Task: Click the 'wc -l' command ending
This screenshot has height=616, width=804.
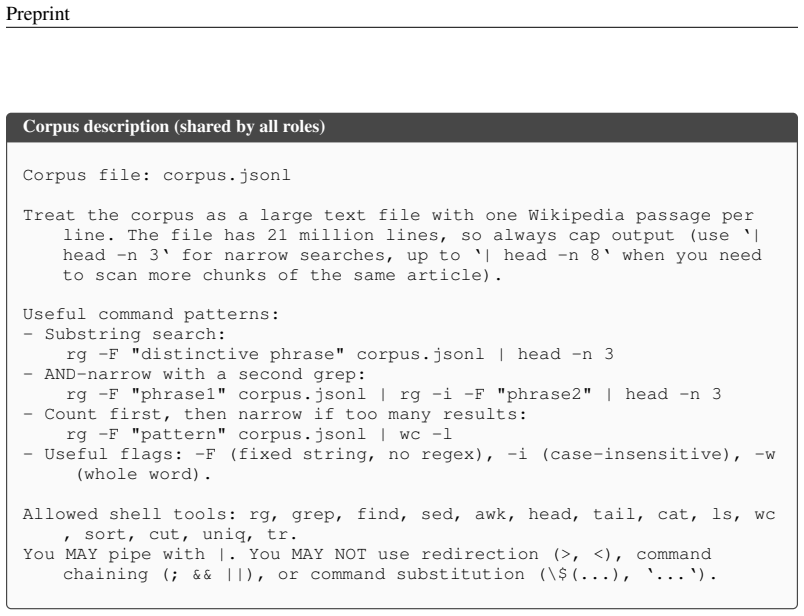Action: tap(426, 434)
